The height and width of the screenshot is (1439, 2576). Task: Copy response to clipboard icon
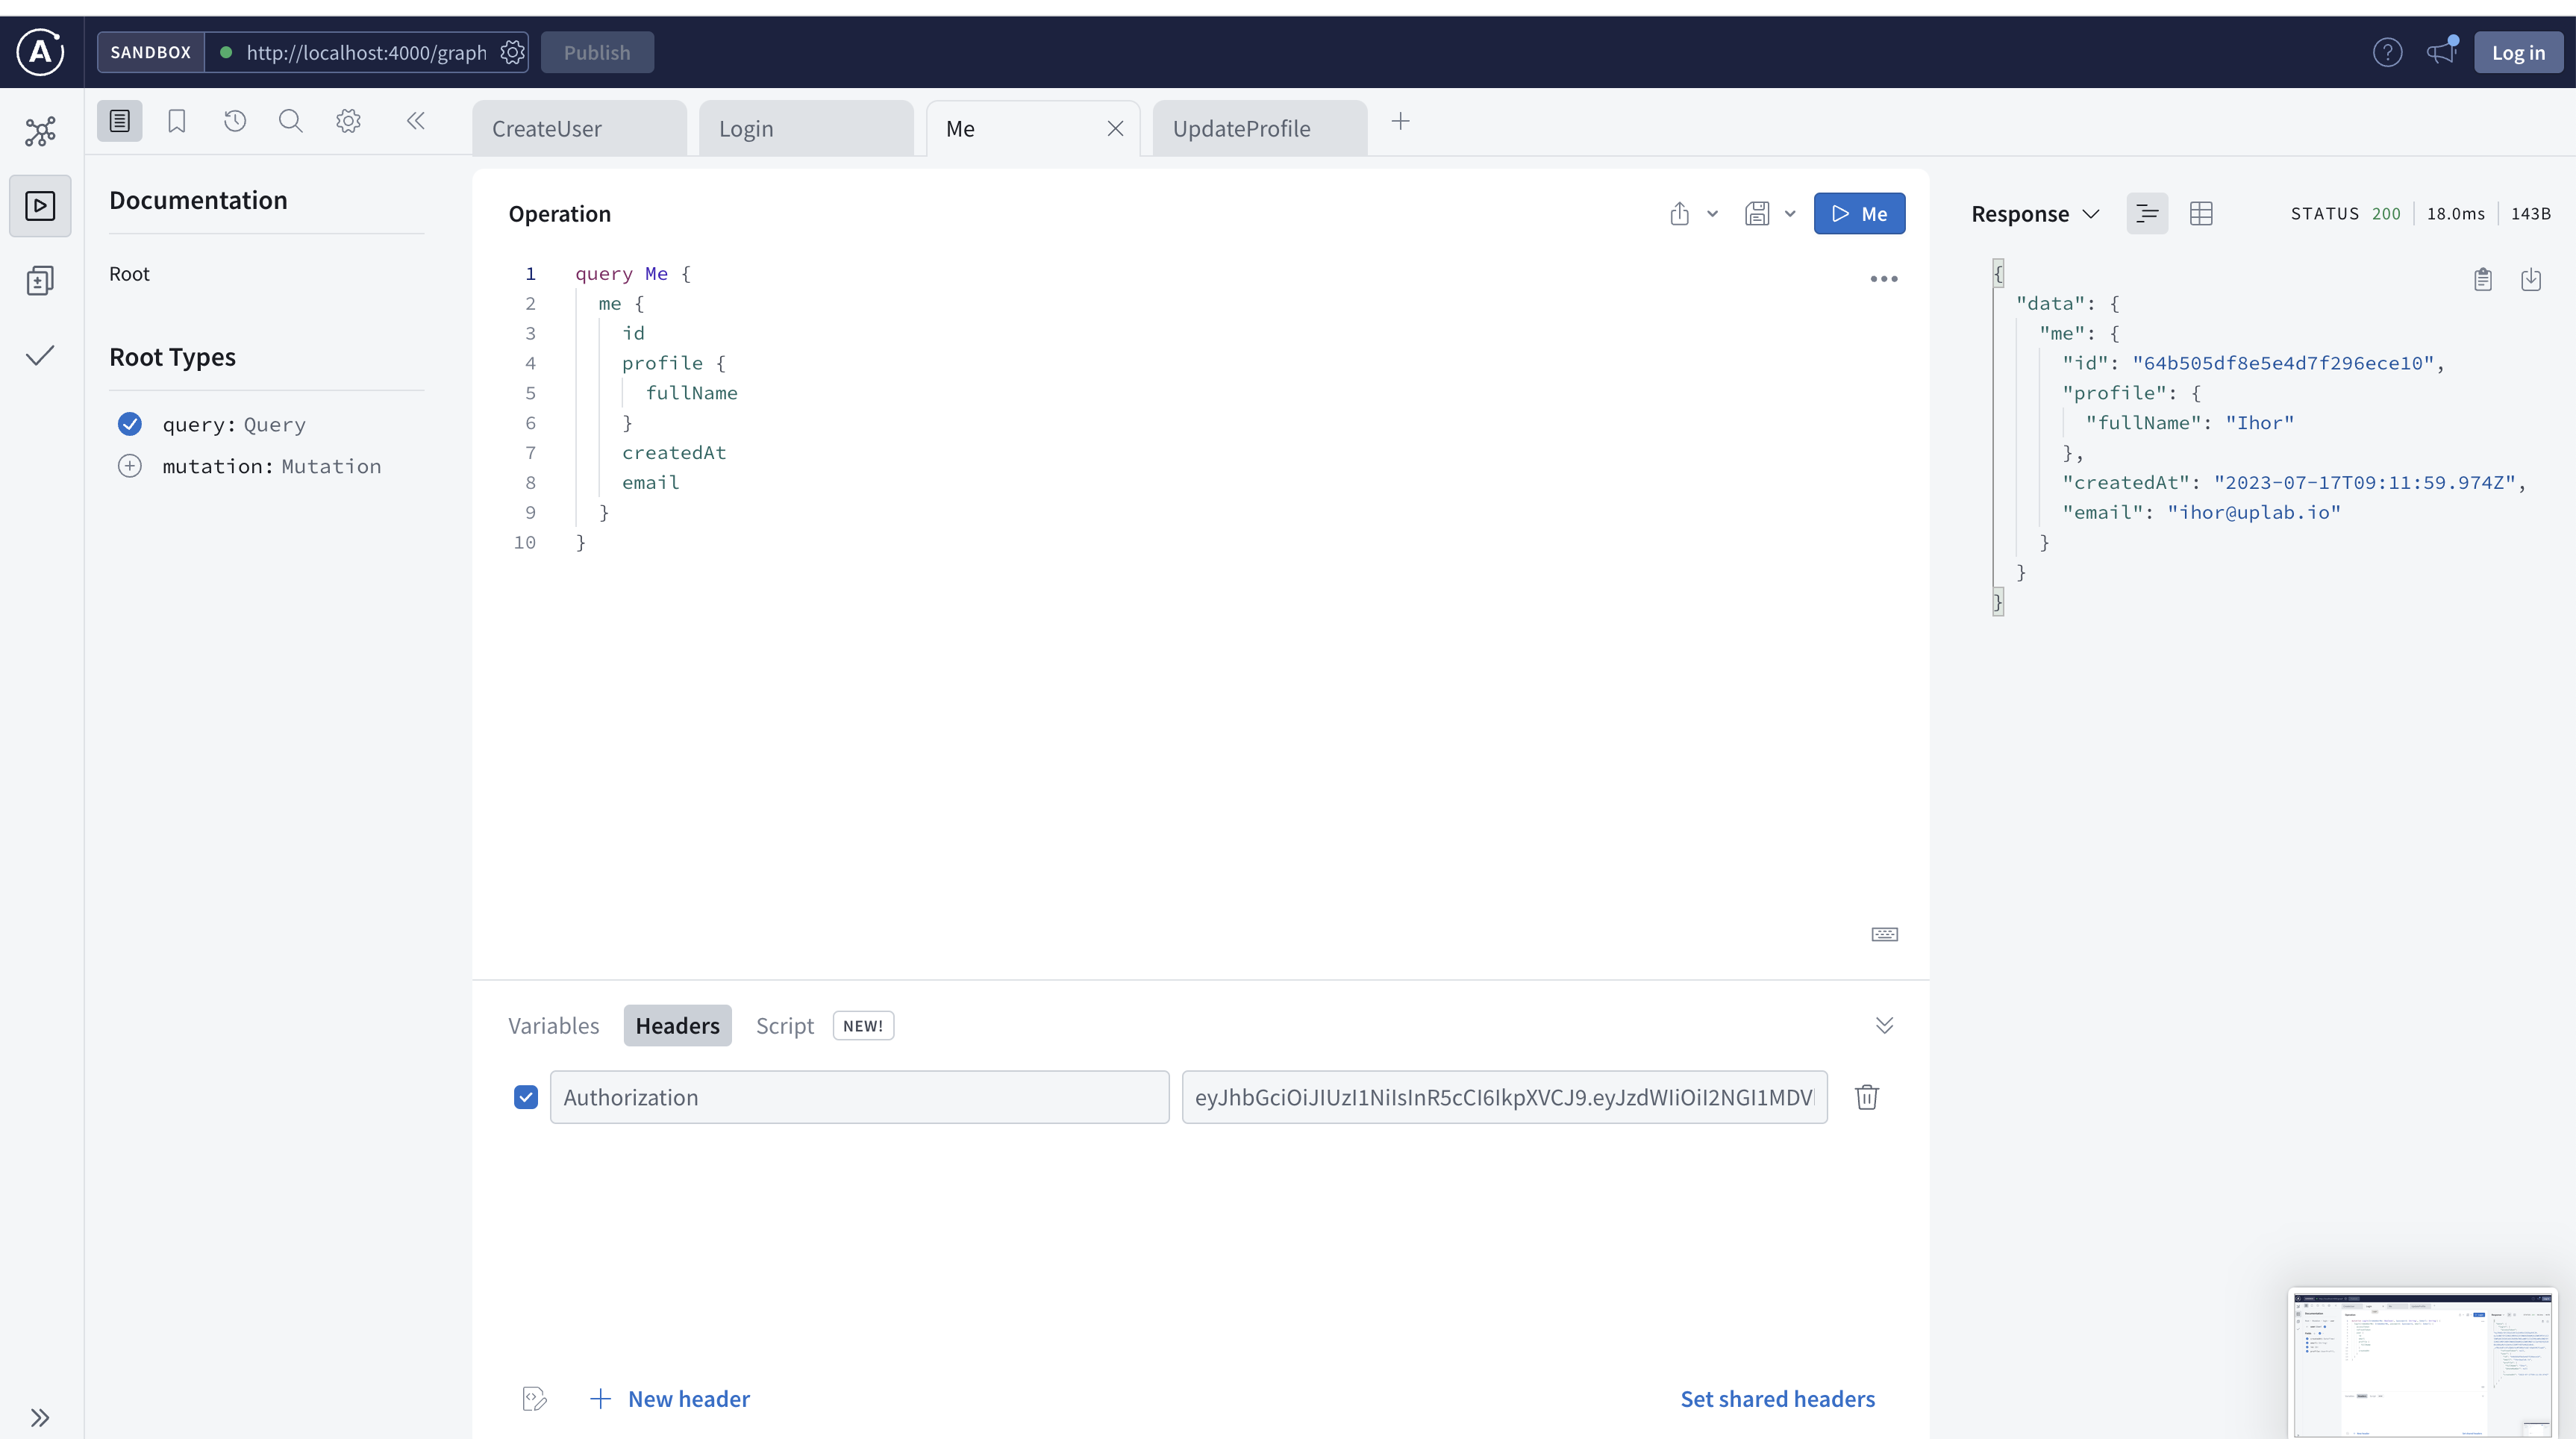2483,279
